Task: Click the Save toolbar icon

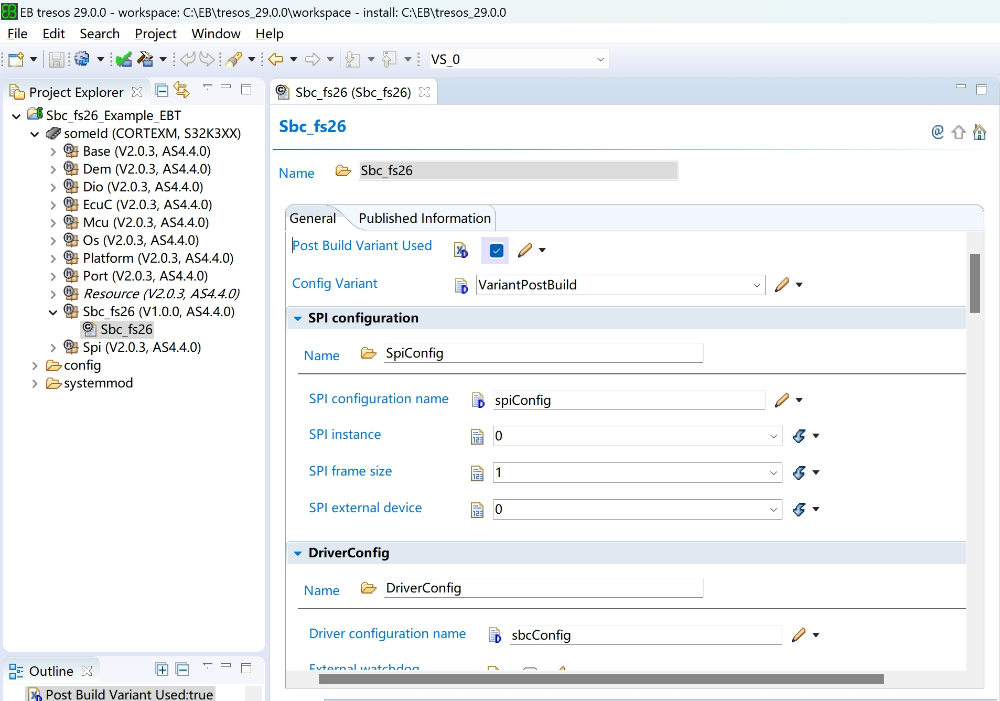Action: coord(57,60)
